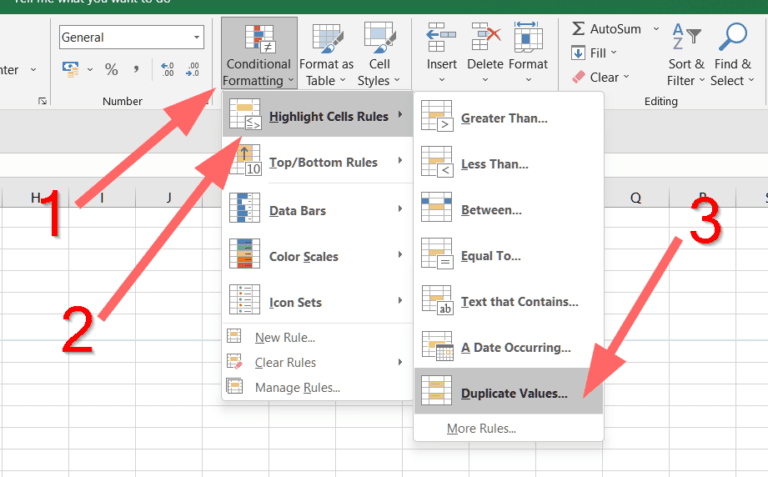
Task: Click the Fill down-arrow icon
Action: [x=578, y=52]
